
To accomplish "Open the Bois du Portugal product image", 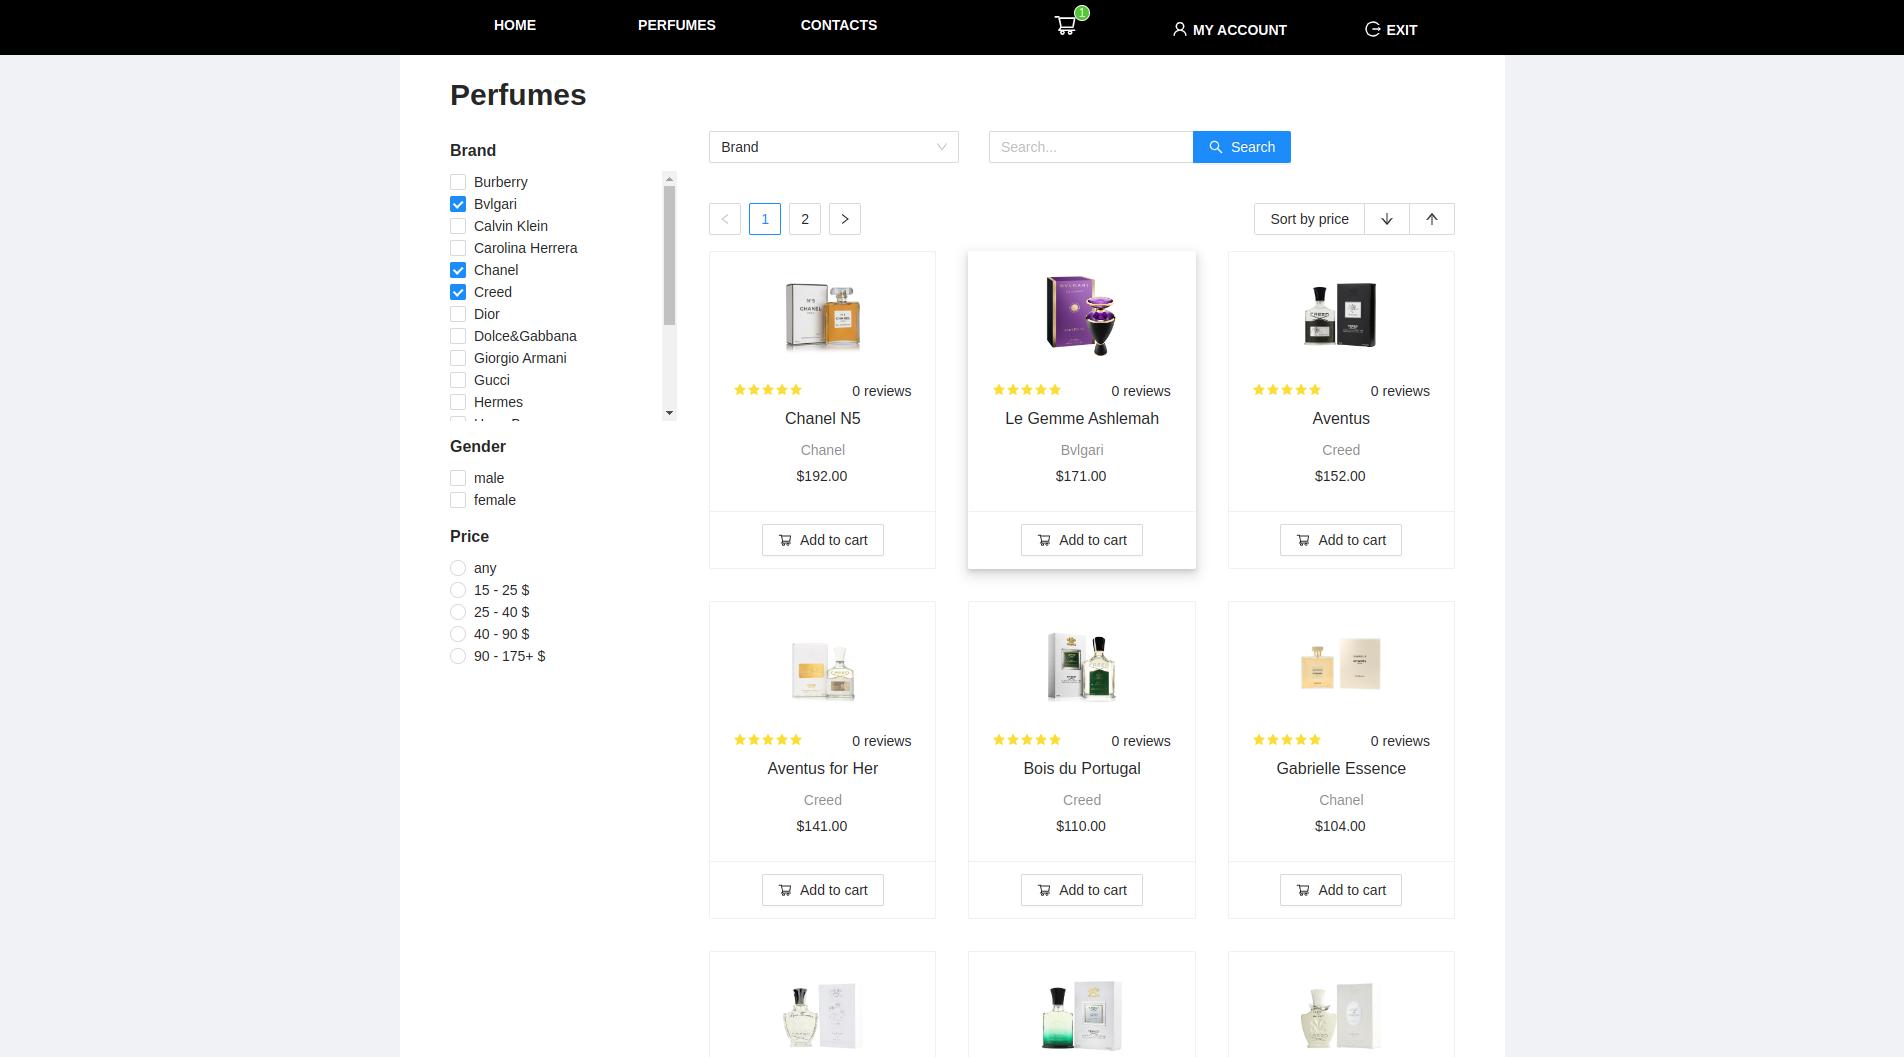I will 1082,667.
